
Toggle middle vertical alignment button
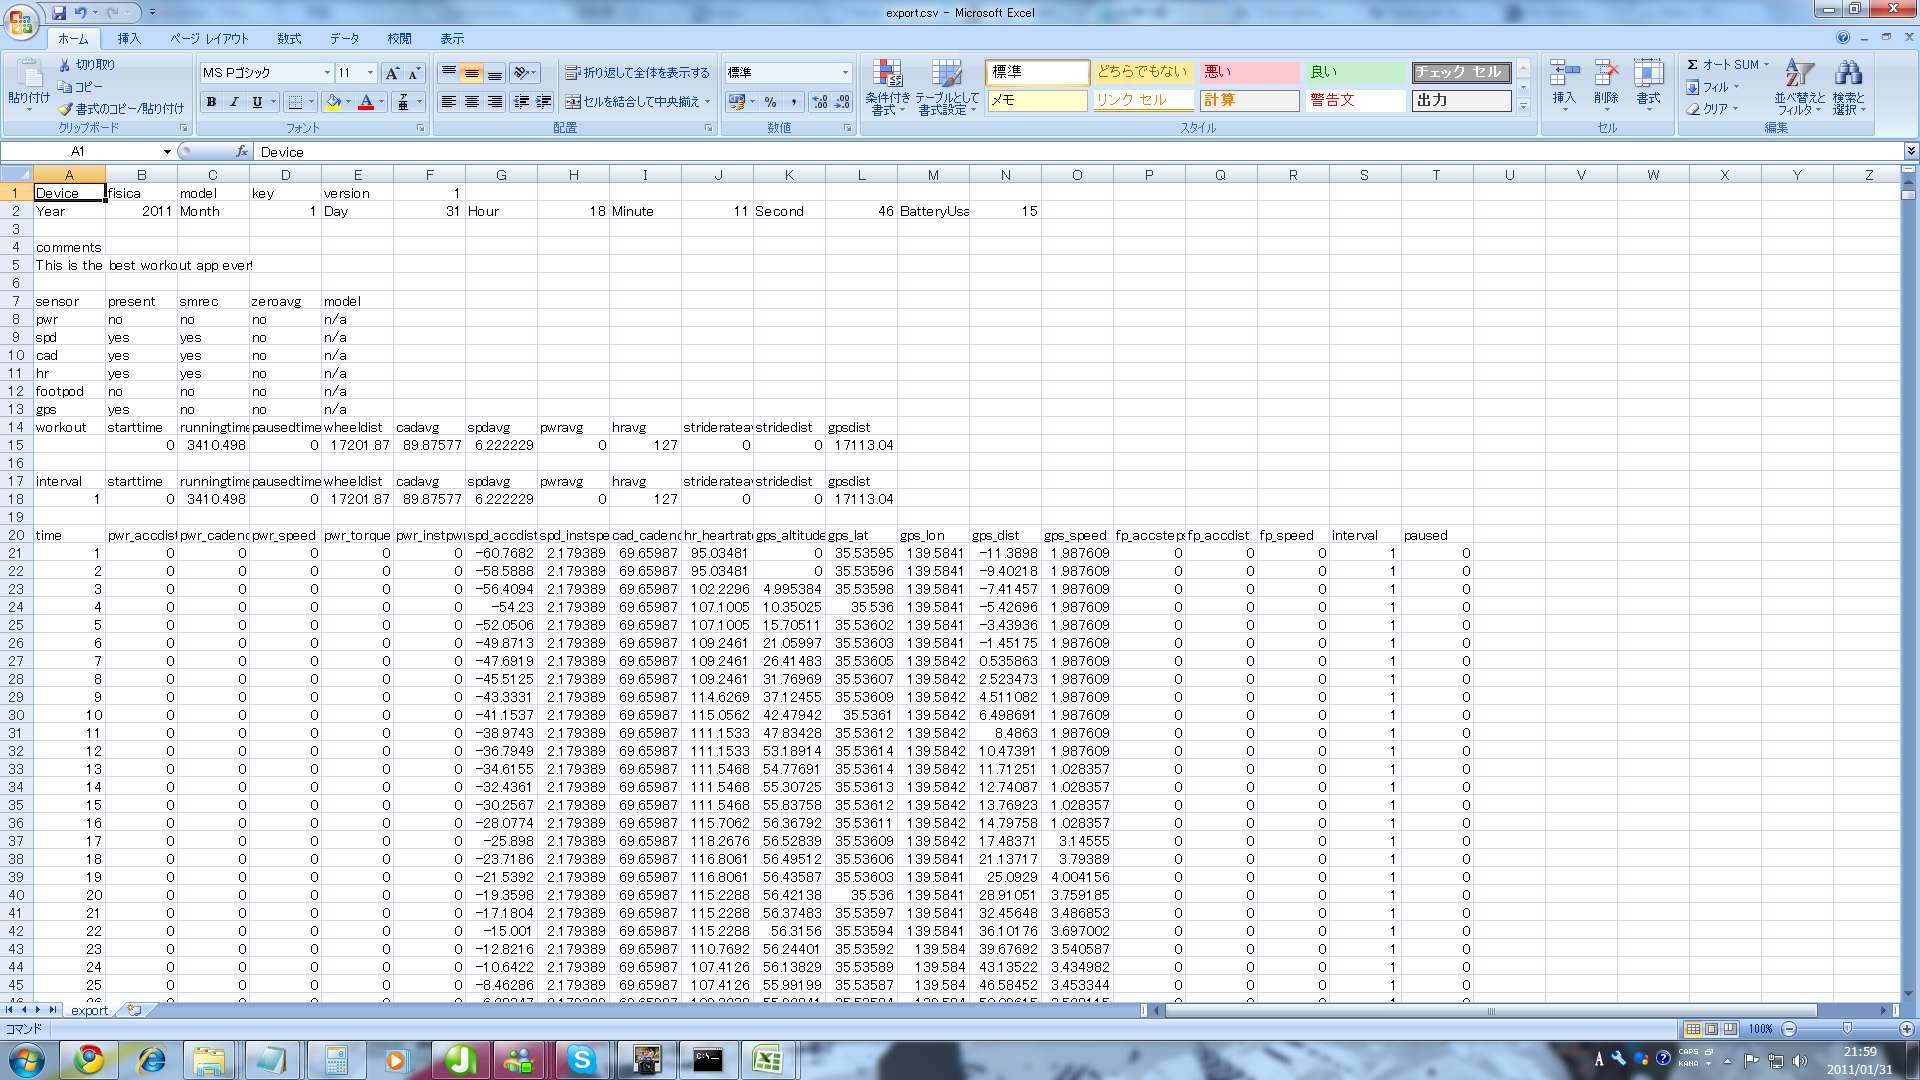point(471,73)
